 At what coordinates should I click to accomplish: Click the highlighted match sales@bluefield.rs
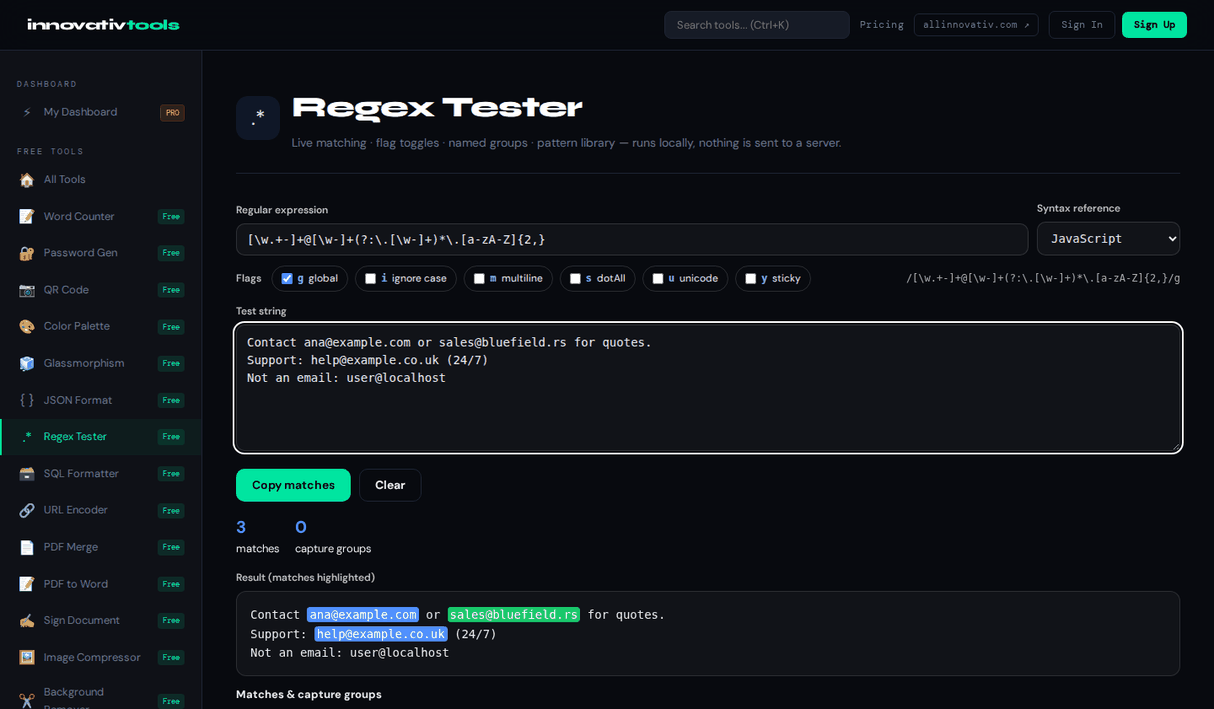point(514,615)
